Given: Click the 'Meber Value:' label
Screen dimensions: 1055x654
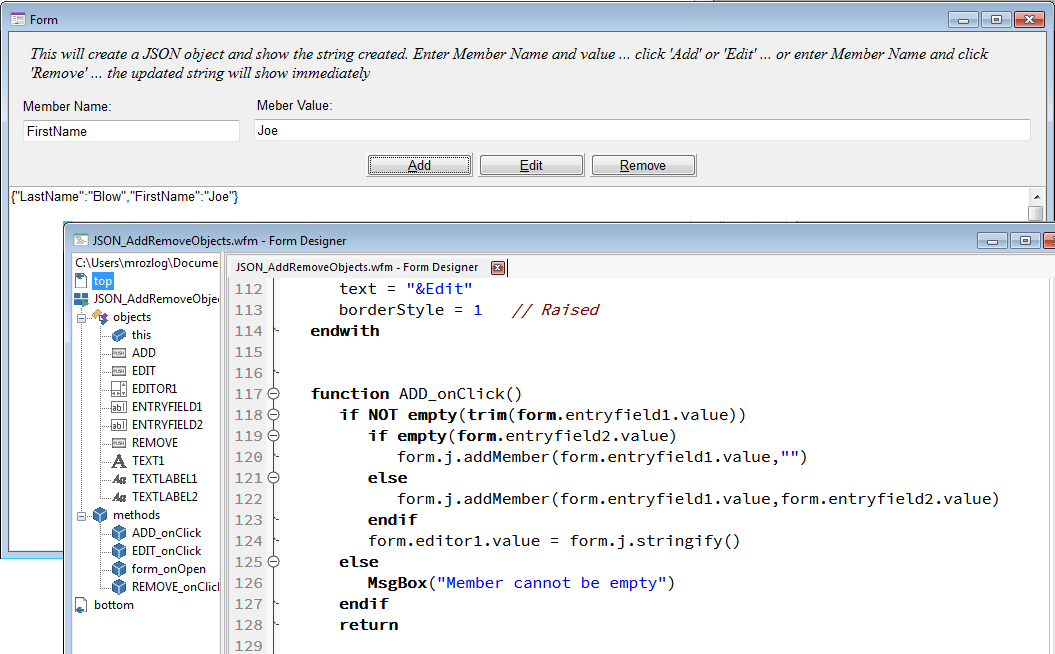Looking at the screenshot, I should pyautogui.click(x=295, y=106).
